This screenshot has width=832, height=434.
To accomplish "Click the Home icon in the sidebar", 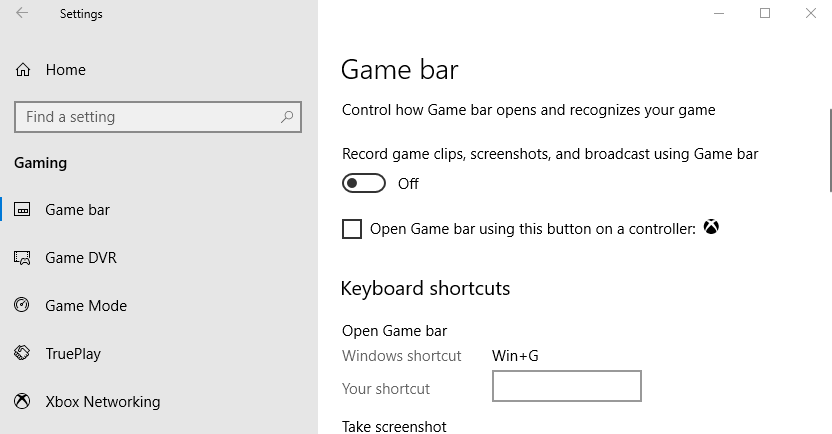I will [x=22, y=70].
